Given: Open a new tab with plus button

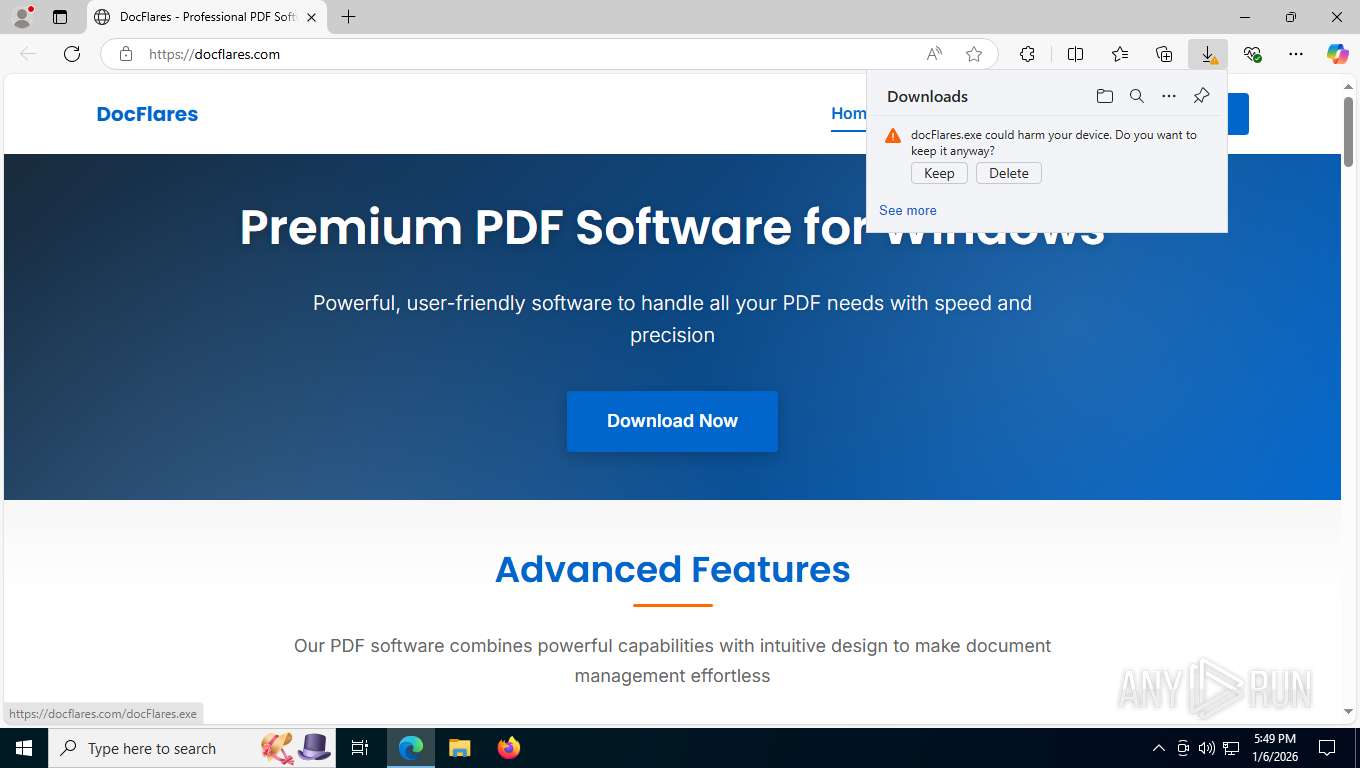Looking at the screenshot, I should pyautogui.click(x=348, y=17).
